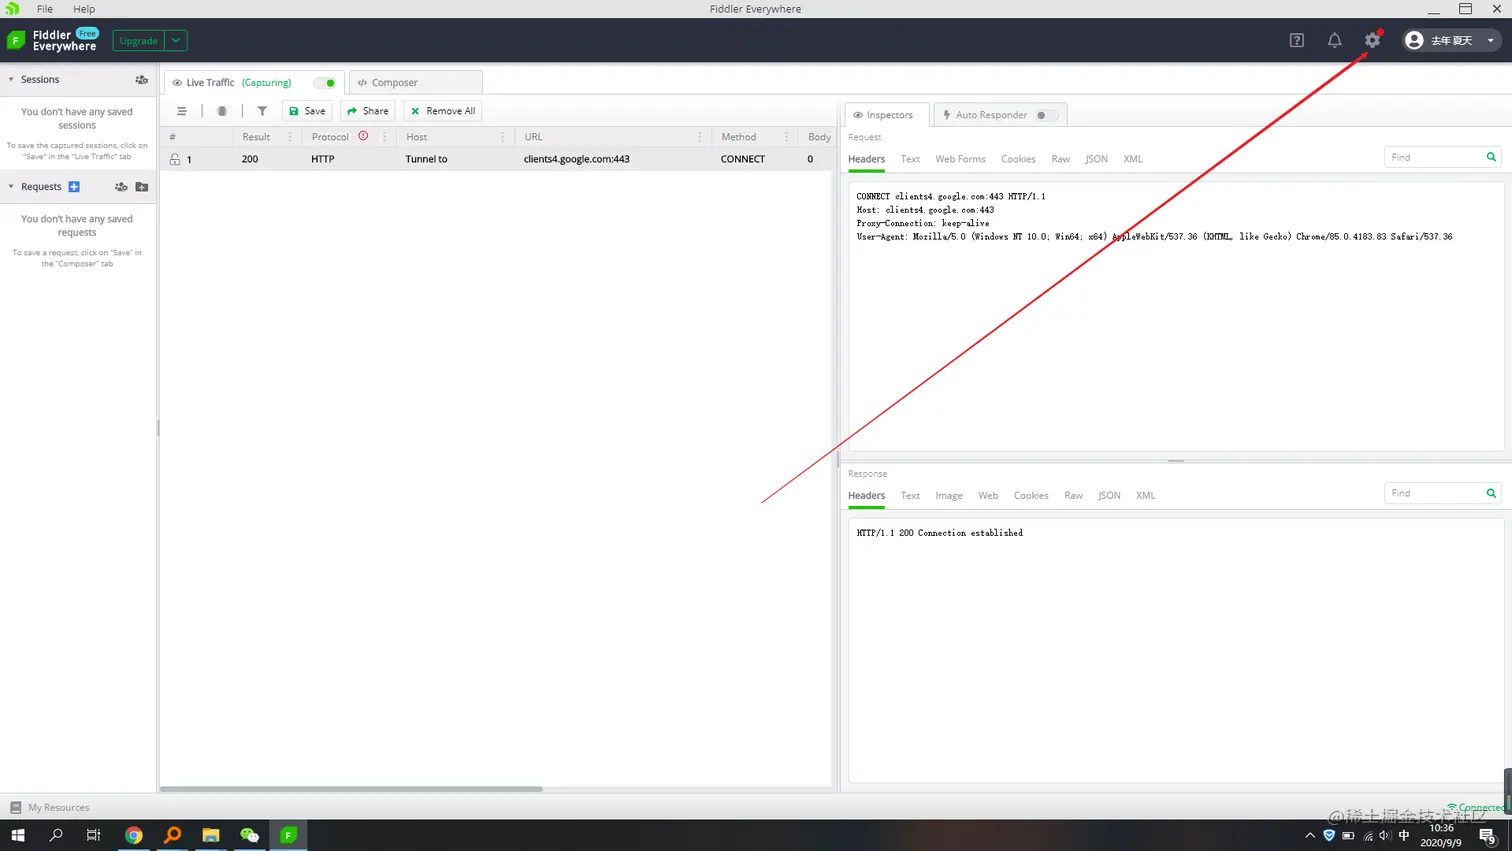The width and height of the screenshot is (1512, 851).
Task: Open WeChat from the taskbar
Action: click(x=249, y=835)
